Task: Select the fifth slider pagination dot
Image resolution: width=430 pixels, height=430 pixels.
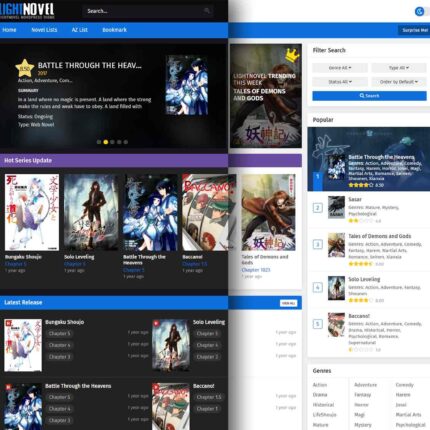Action: [126, 142]
